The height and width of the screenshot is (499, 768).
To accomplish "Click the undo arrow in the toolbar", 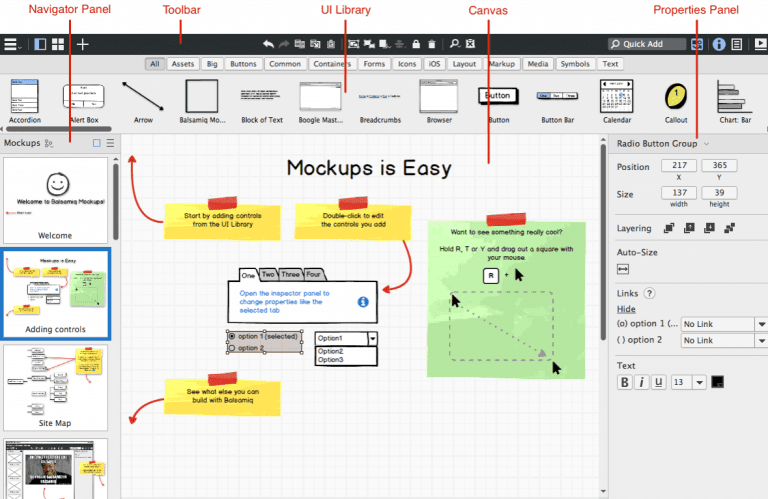I will tap(268, 44).
